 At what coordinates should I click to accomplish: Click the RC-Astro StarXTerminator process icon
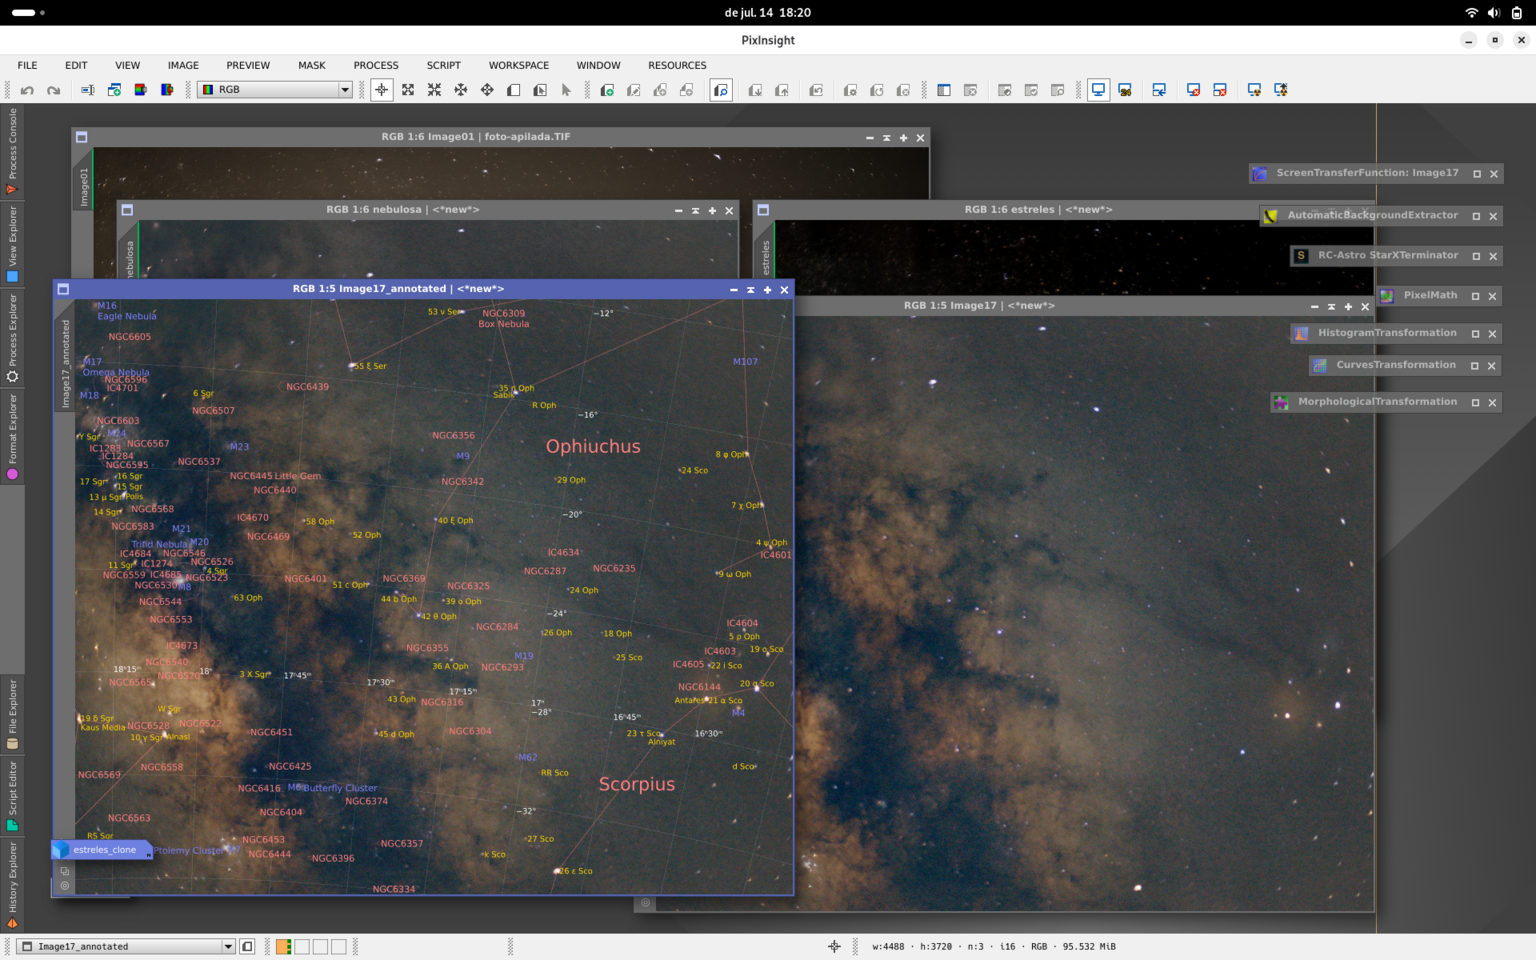pos(1301,256)
